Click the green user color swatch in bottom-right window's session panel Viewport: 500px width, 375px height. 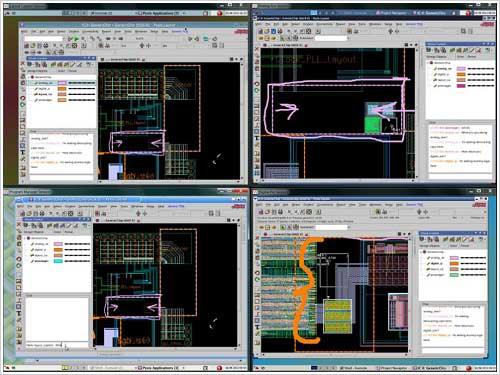454,275
